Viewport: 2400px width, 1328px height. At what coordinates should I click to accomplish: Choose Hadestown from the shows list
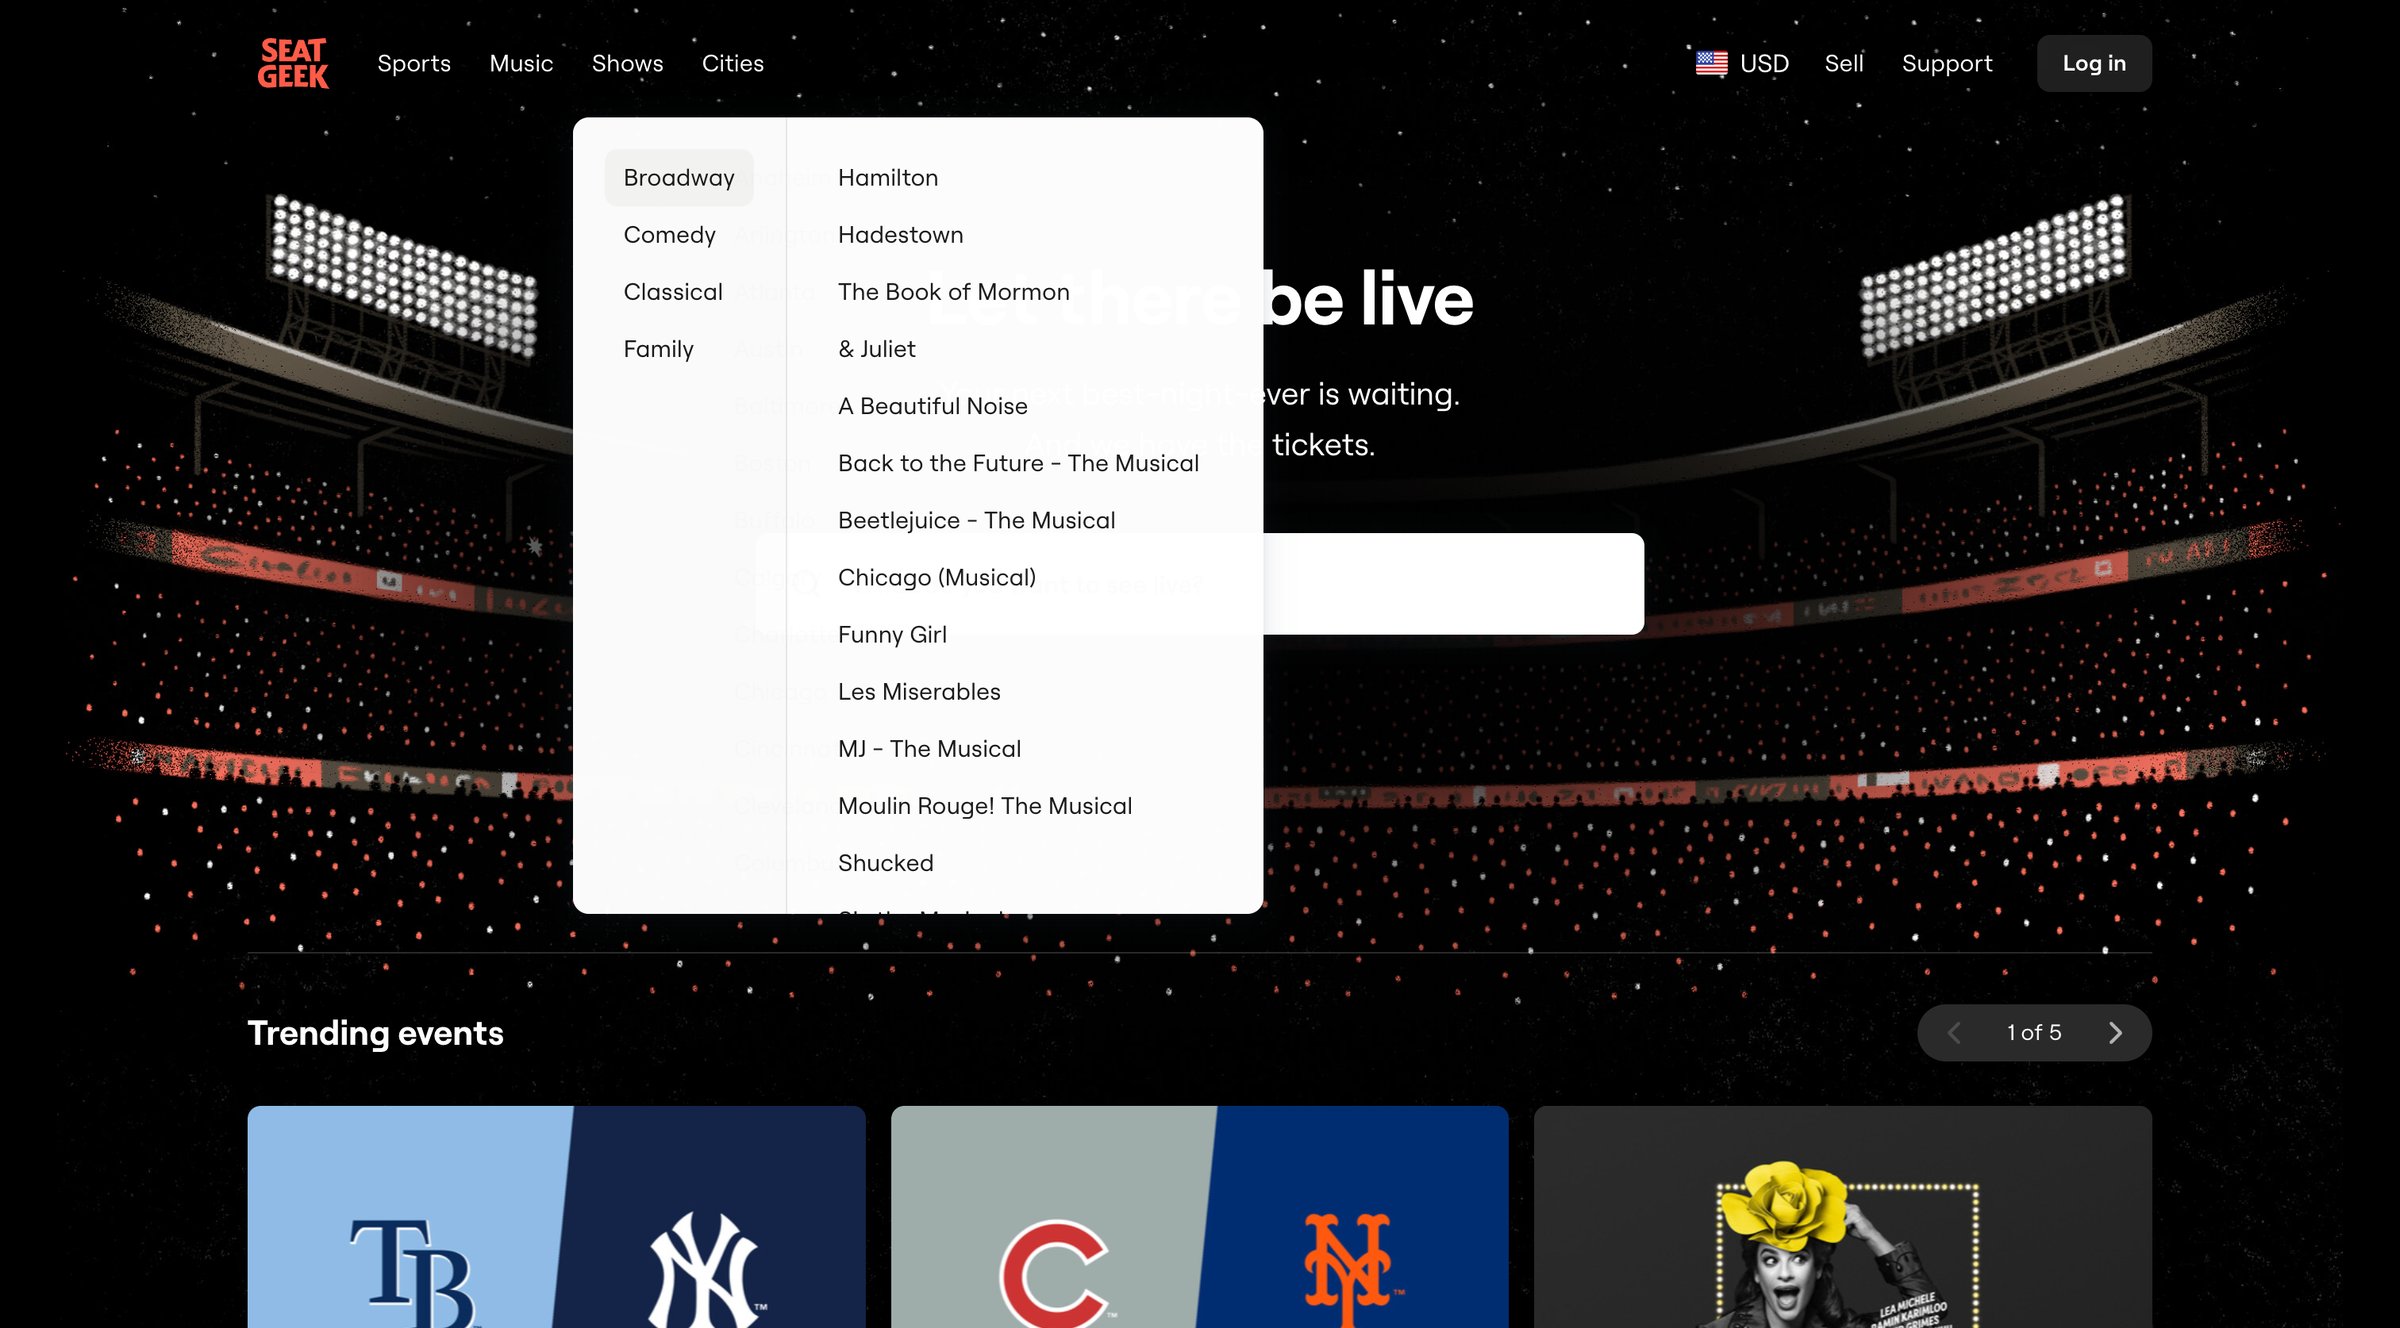(x=900, y=235)
